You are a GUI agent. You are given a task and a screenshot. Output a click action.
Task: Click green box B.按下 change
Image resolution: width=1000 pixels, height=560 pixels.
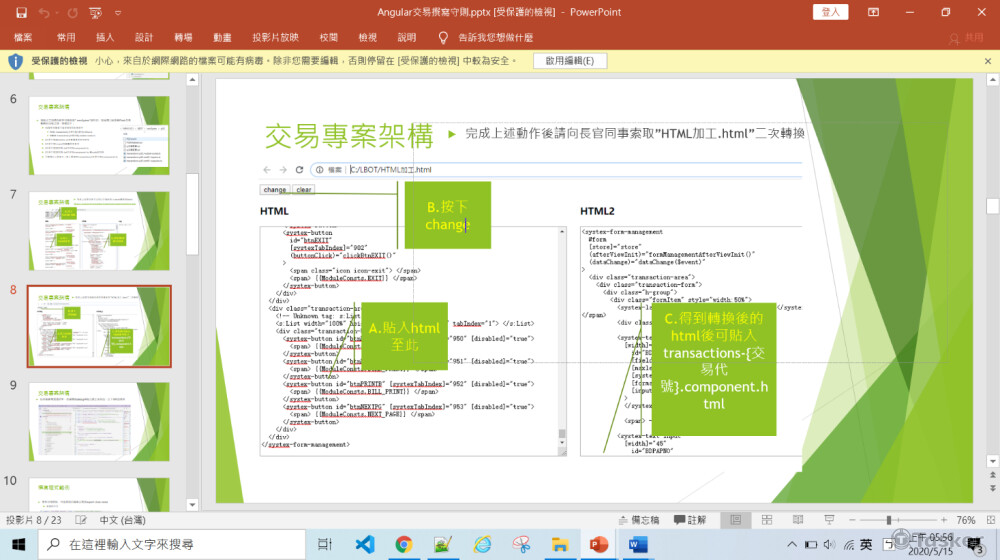pos(448,215)
